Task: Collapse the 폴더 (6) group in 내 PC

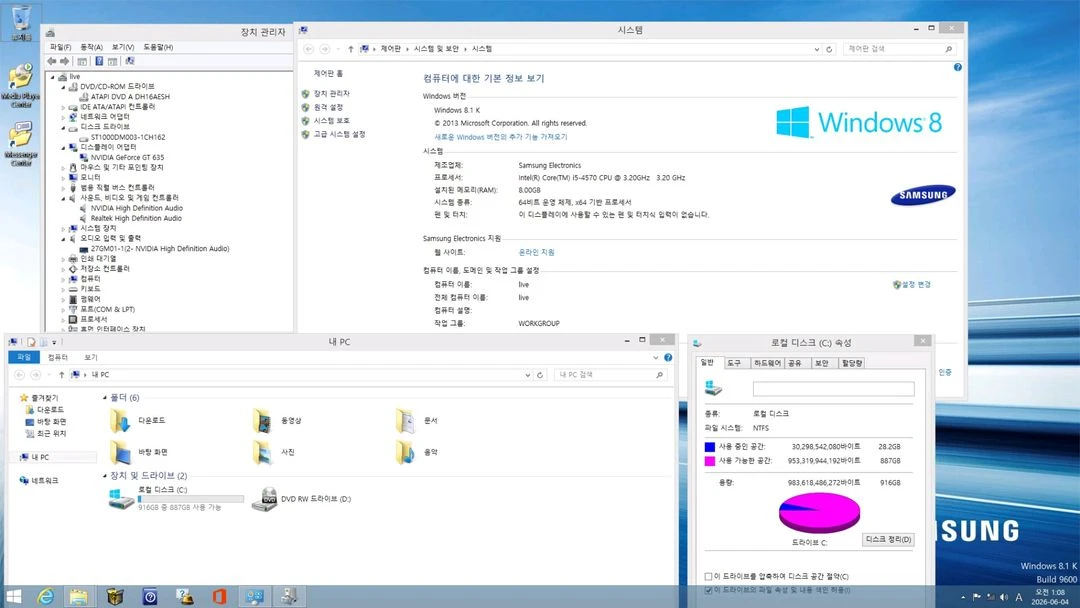Action: [105, 398]
